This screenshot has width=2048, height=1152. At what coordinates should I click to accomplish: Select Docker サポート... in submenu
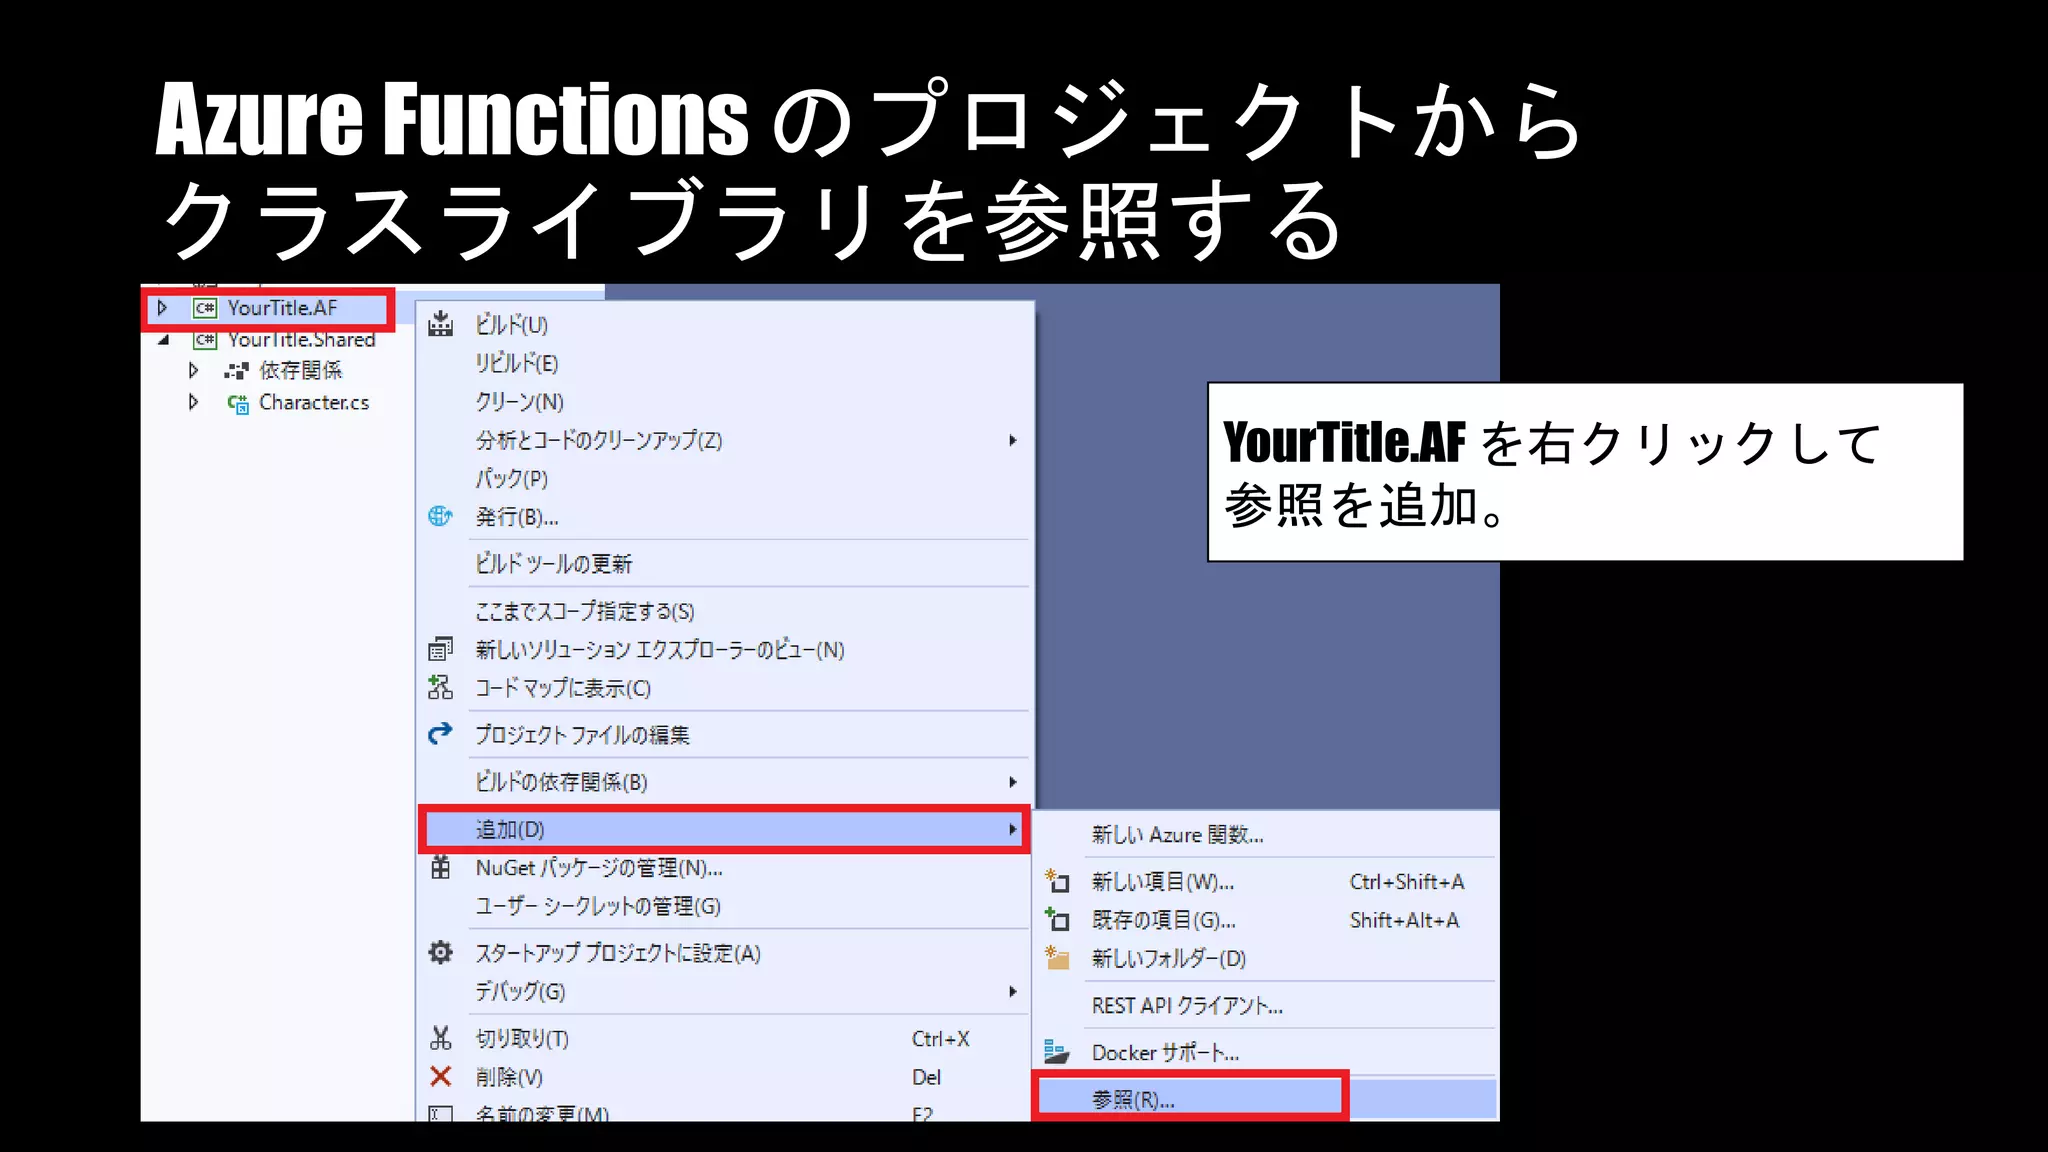pos(1266,1052)
